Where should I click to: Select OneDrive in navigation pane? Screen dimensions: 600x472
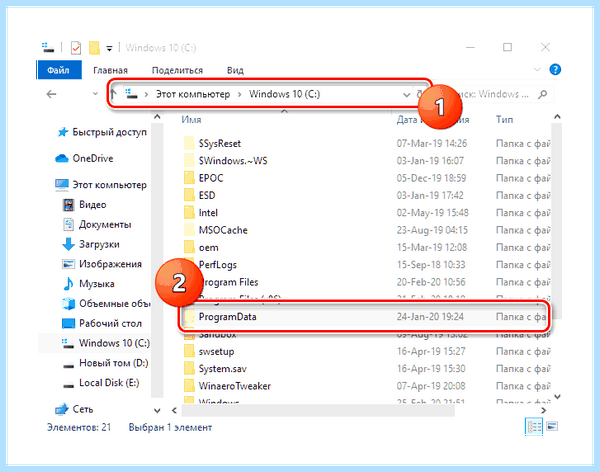tap(93, 158)
